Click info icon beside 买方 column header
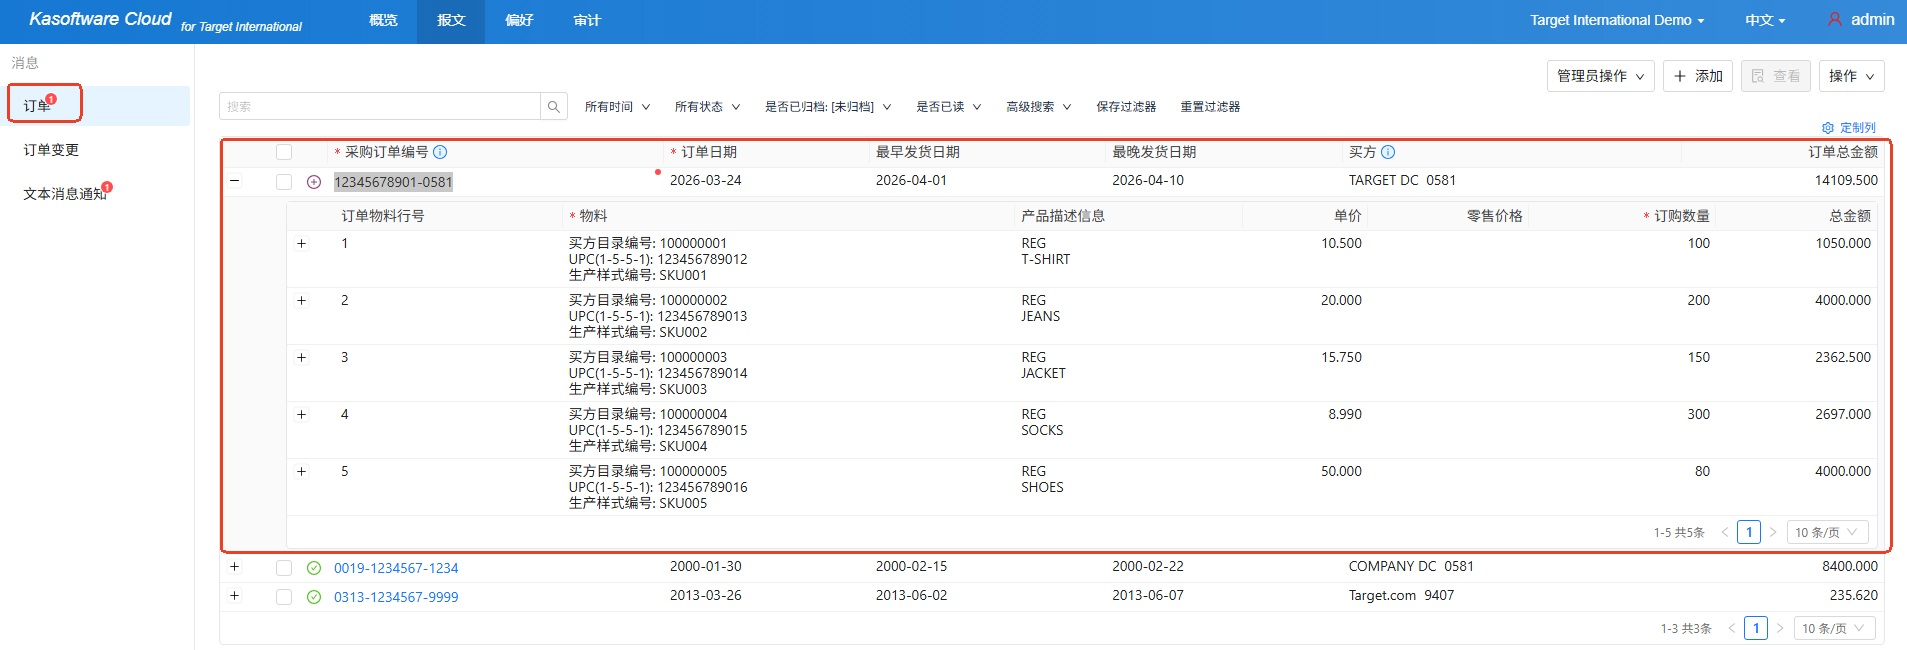Image resolution: width=1907 pixels, height=650 pixels. pyautogui.click(x=1388, y=152)
